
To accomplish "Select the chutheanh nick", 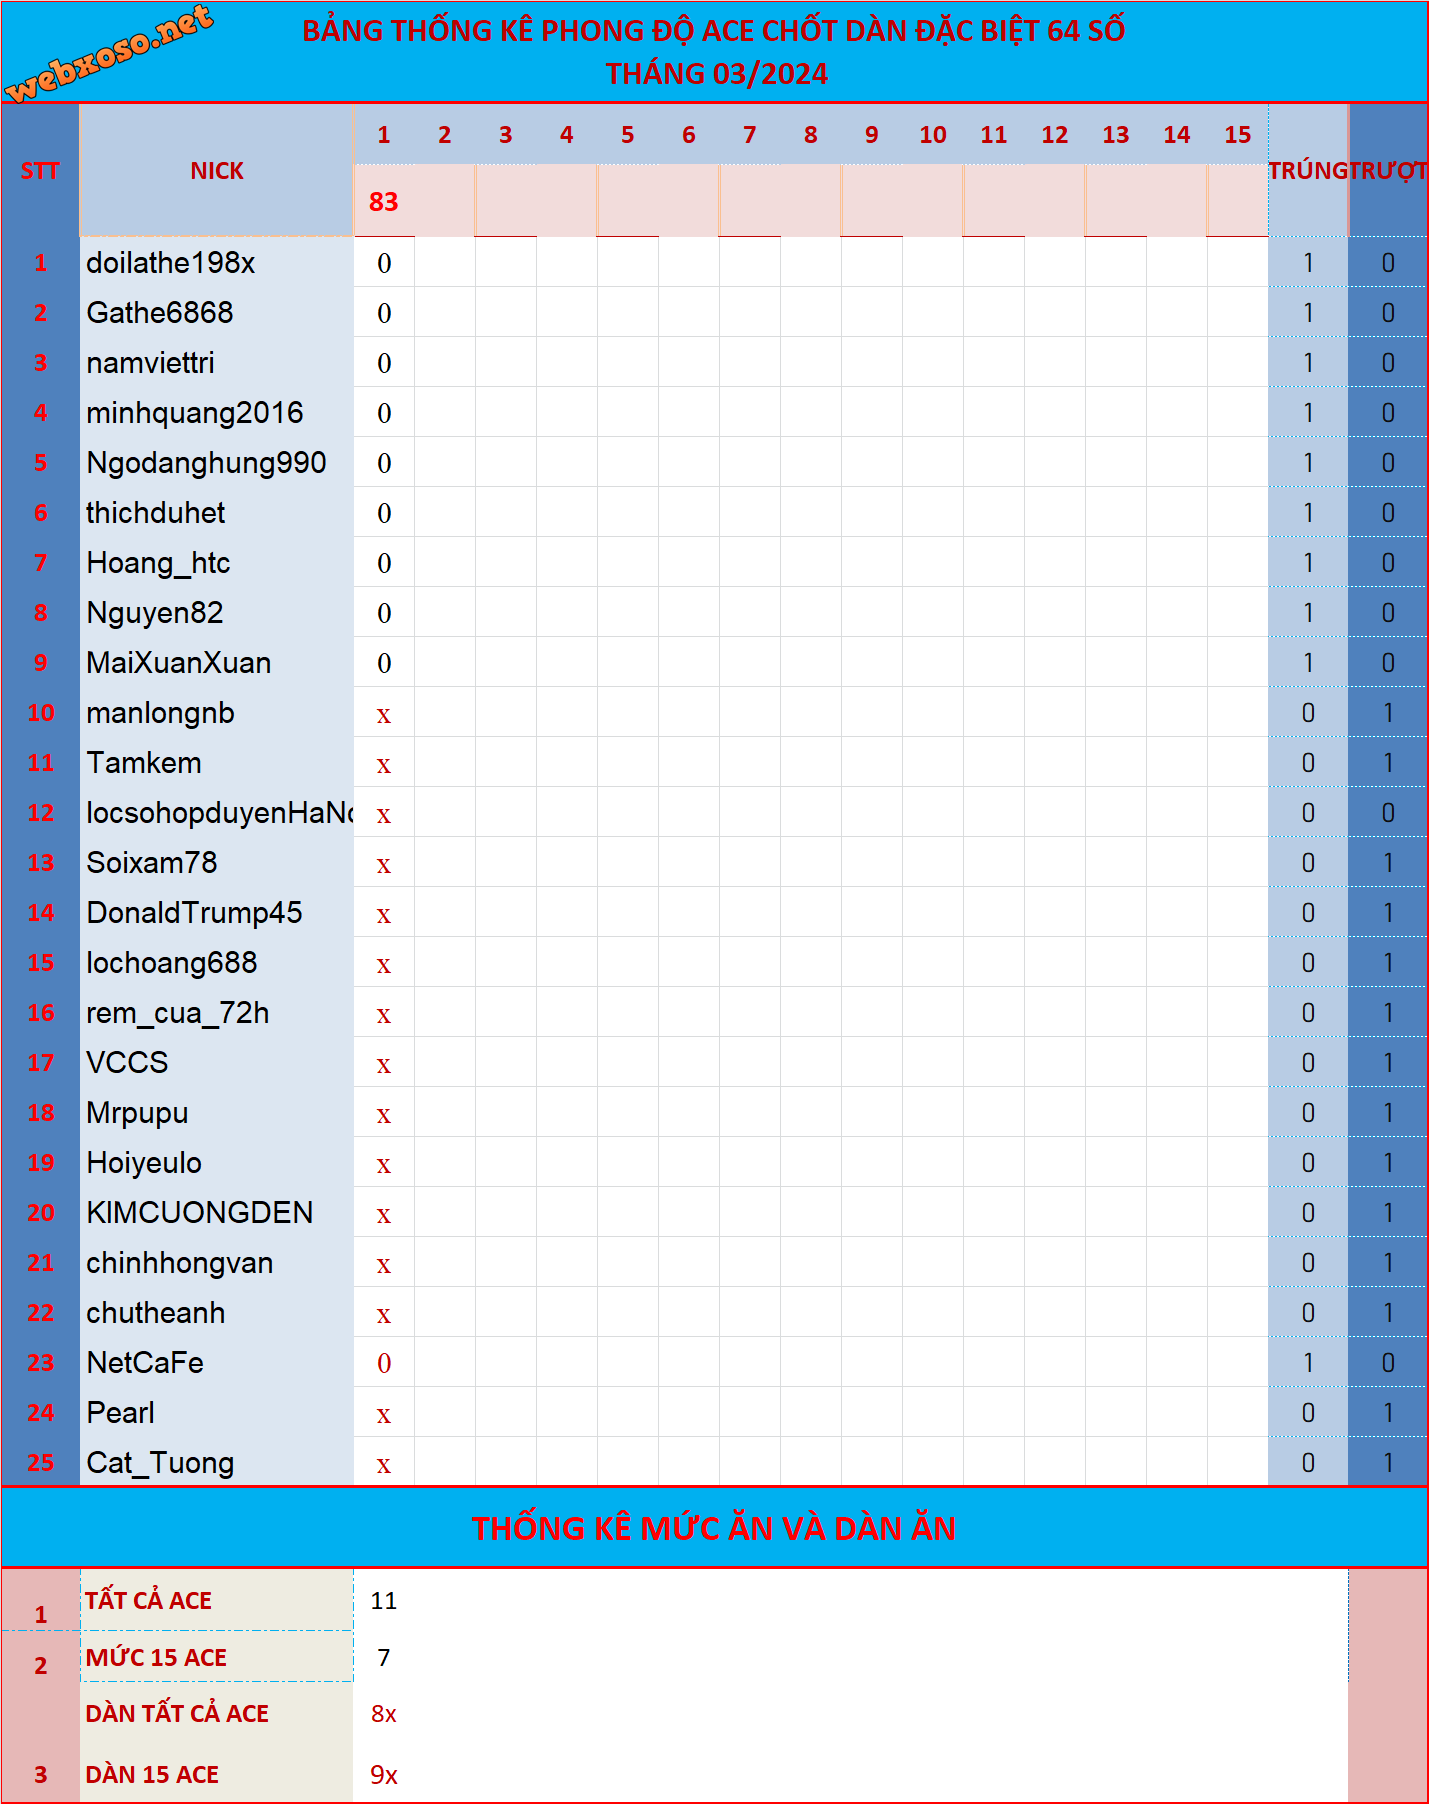I will click(x=156, y=1313).
